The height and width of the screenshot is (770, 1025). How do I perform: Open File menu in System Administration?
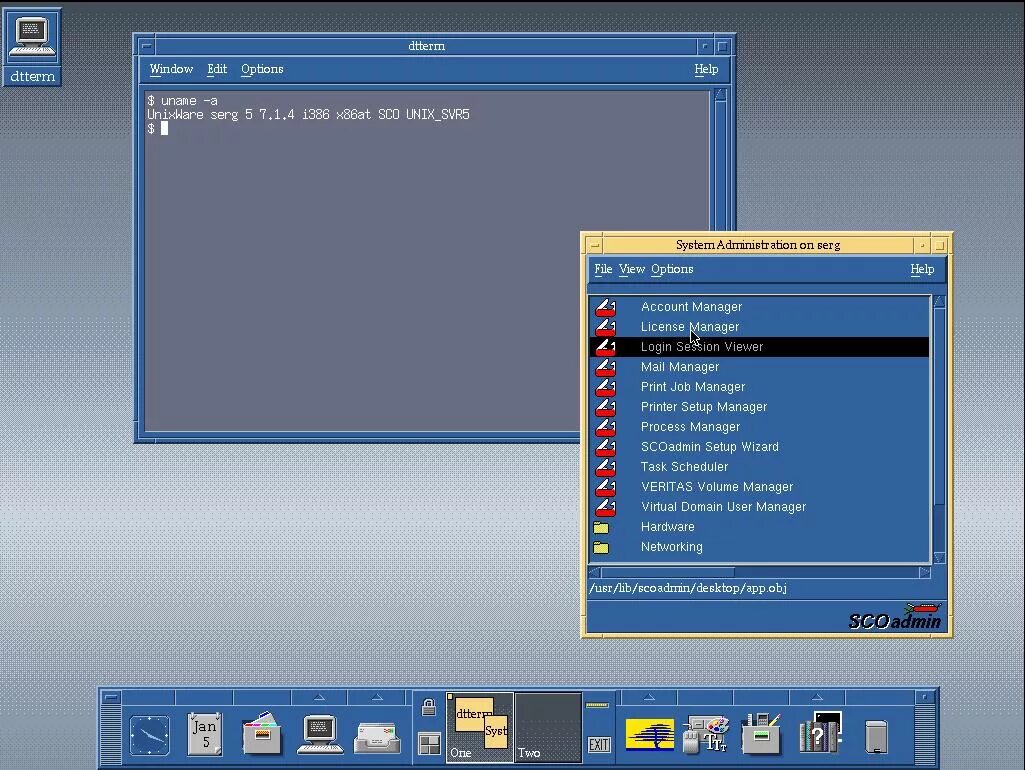tap(603, 269)
